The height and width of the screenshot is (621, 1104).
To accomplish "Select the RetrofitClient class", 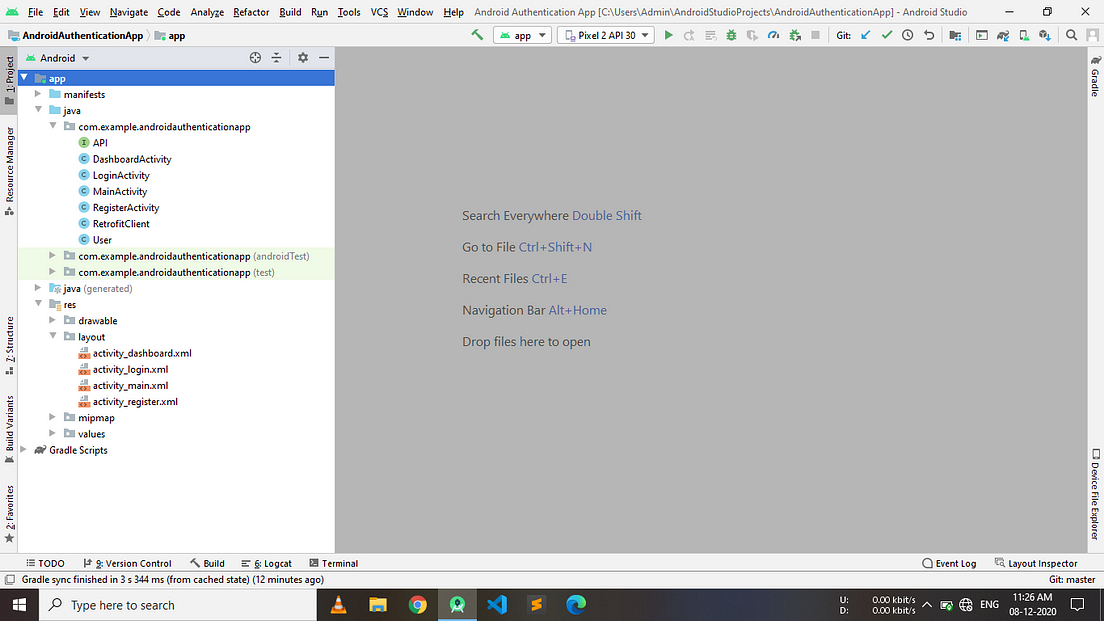I will point(121,224).
